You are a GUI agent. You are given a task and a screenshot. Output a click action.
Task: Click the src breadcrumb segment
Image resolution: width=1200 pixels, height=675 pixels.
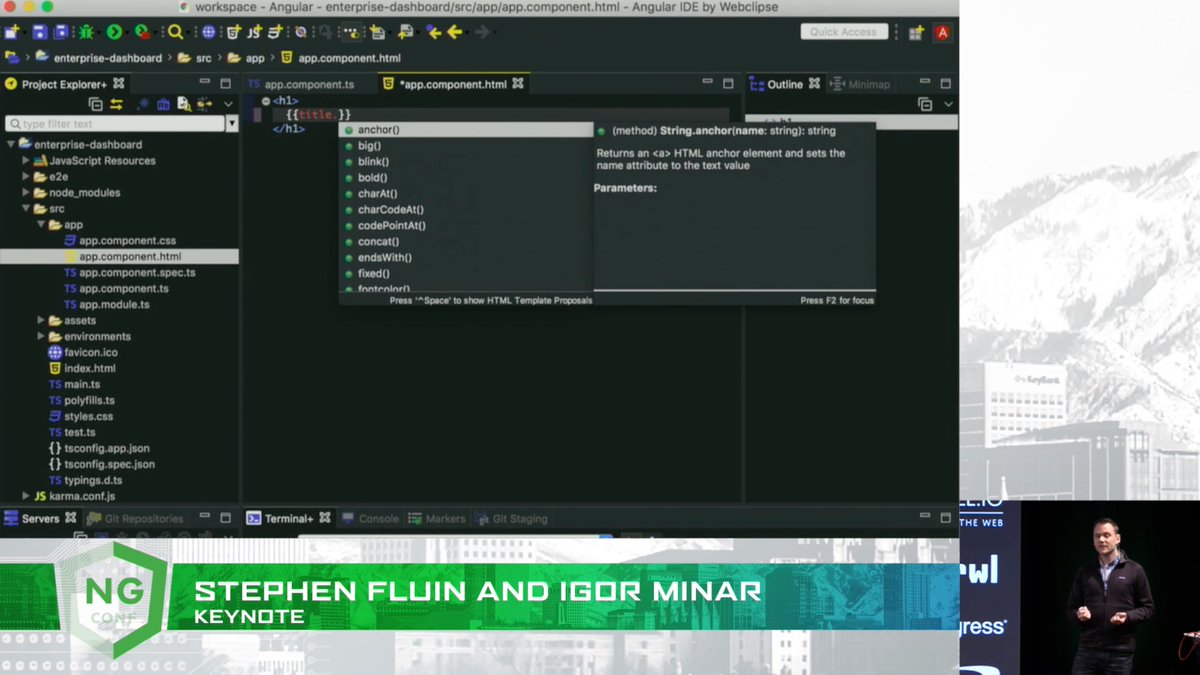(x=205, y=58)
